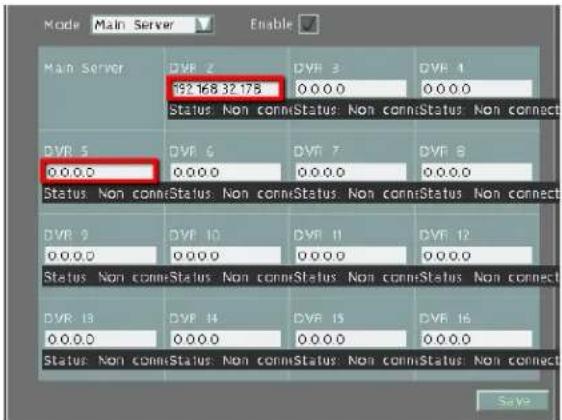Open the Mode dropdown showing Main Server
The image size is (562, 420).
tap(153, 25)
